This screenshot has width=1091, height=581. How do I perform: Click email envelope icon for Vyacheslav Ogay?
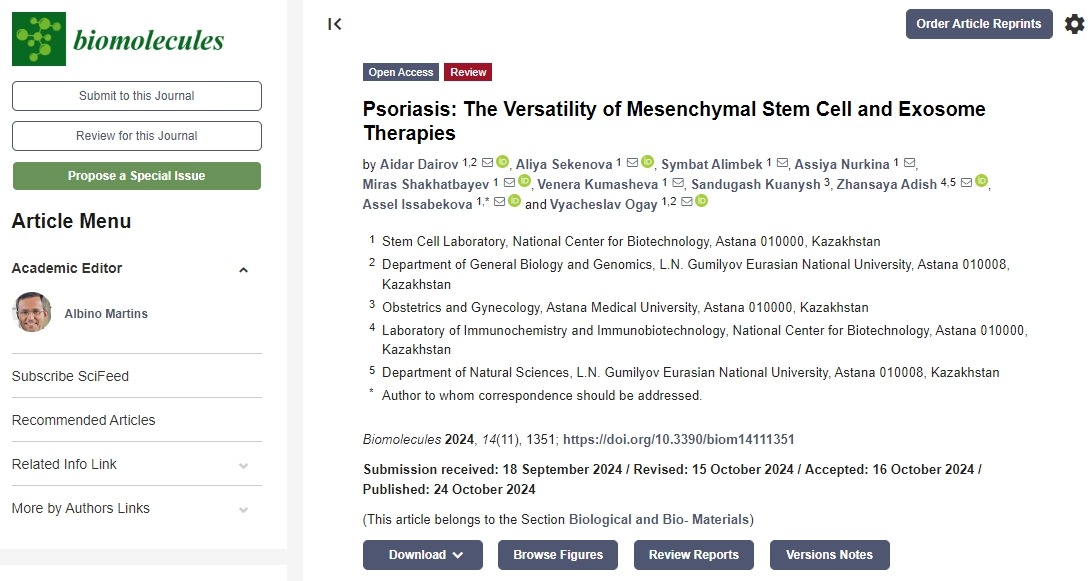click(x=686, y=202)
